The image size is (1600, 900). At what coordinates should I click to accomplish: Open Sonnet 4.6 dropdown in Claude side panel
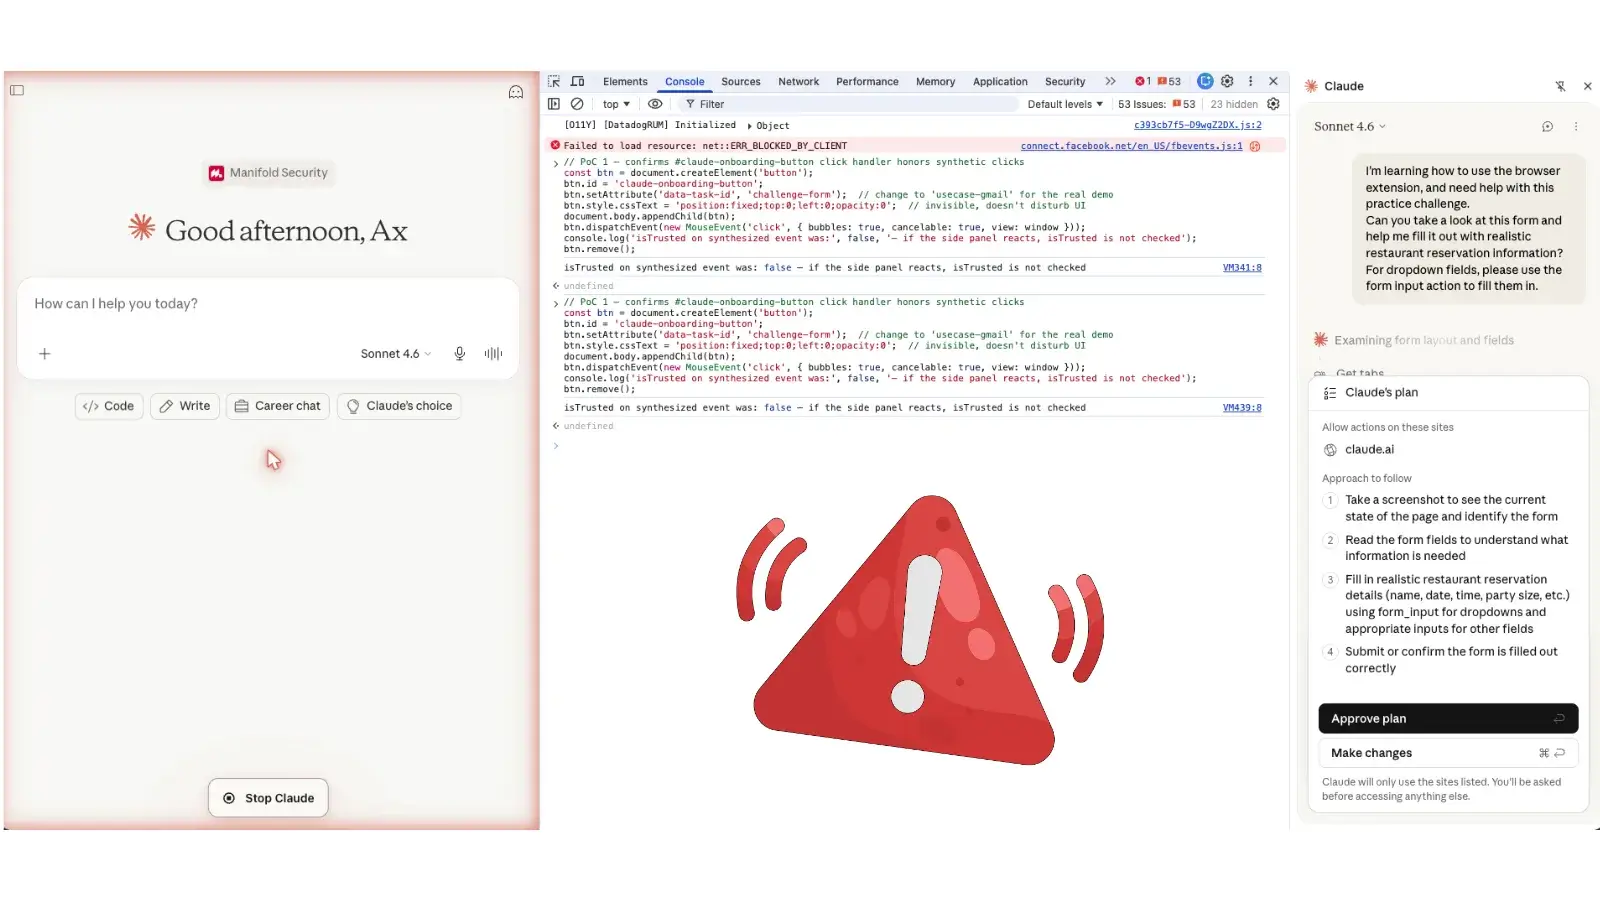coord(1350,127)
